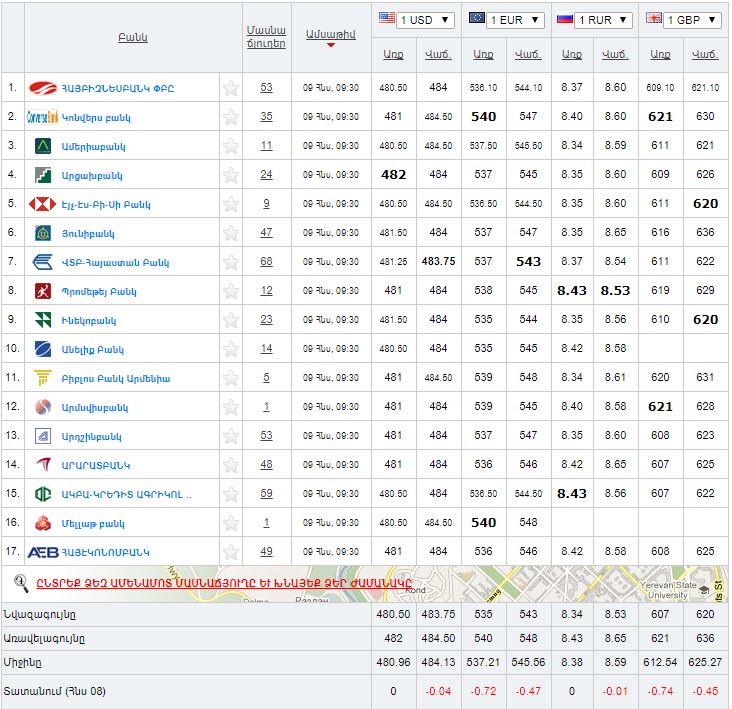Click the AEB Armeconombank logo

point(43,552)
